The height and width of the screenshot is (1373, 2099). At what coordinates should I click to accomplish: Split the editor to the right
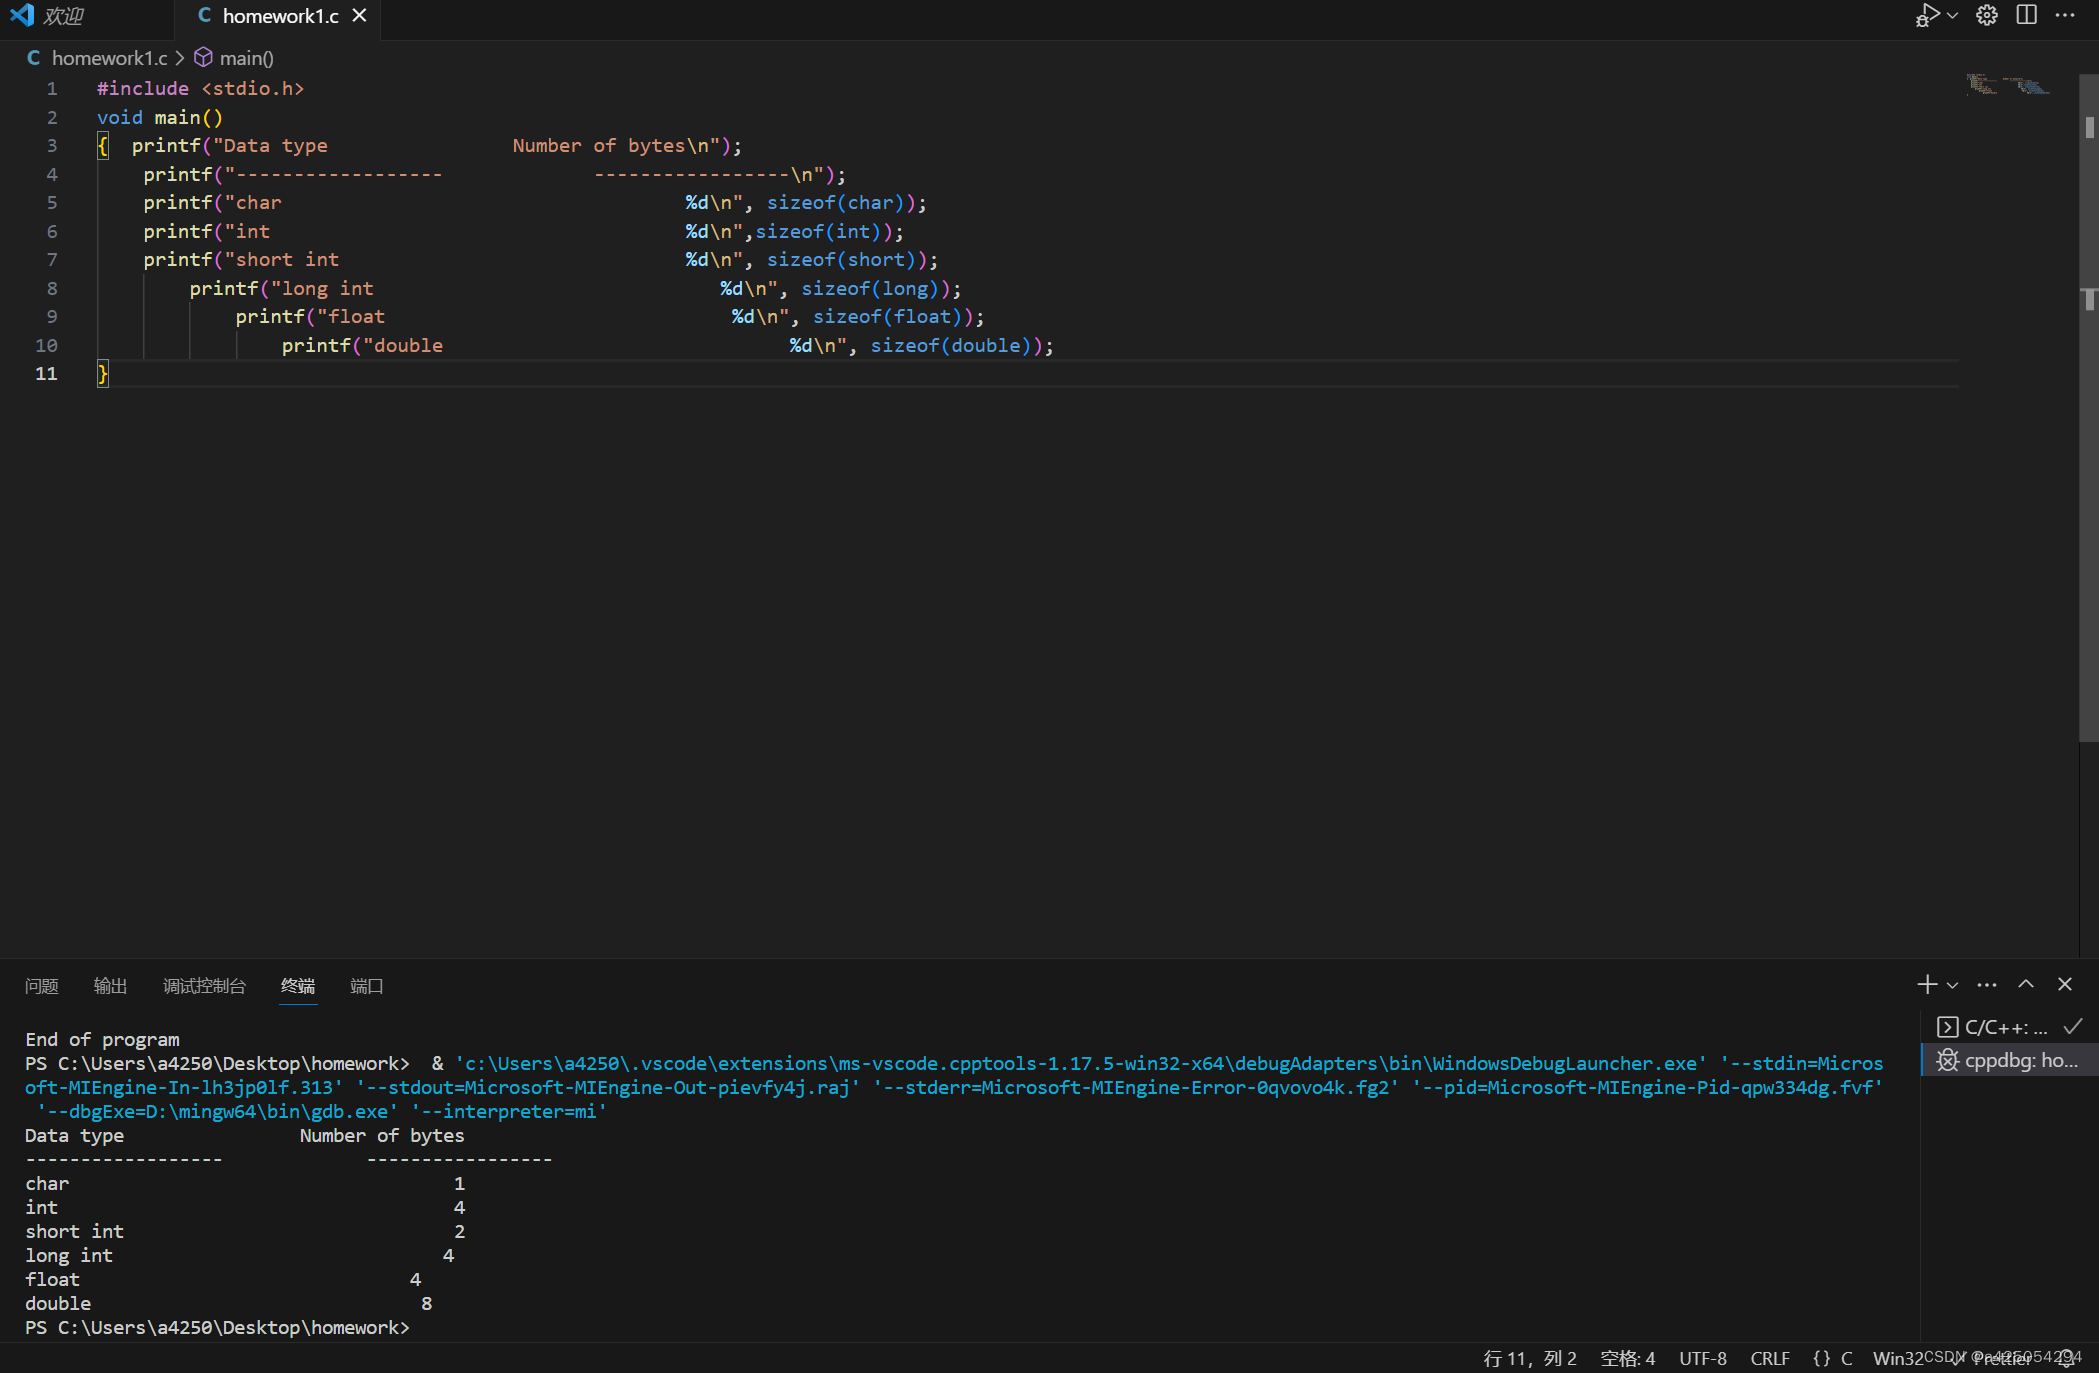pyautogui.click(x=2027, y=16)
